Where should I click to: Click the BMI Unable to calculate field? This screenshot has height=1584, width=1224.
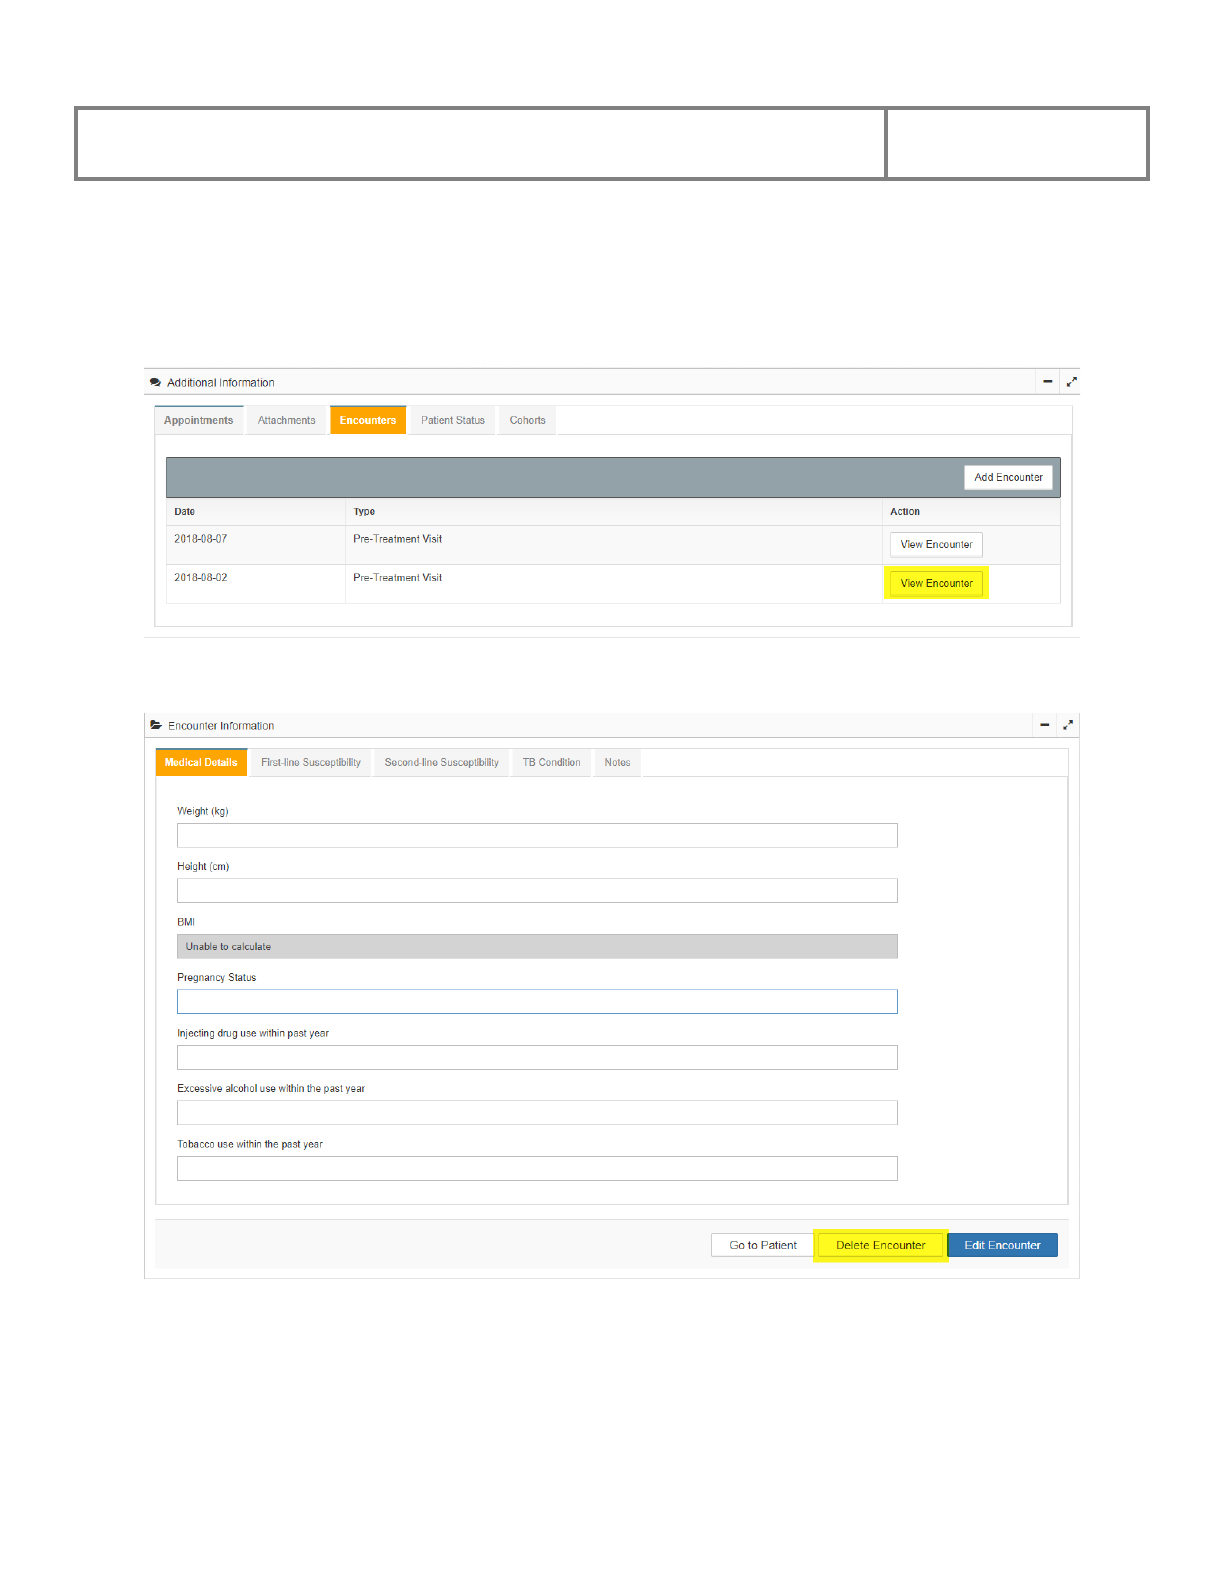pos(537,946)
